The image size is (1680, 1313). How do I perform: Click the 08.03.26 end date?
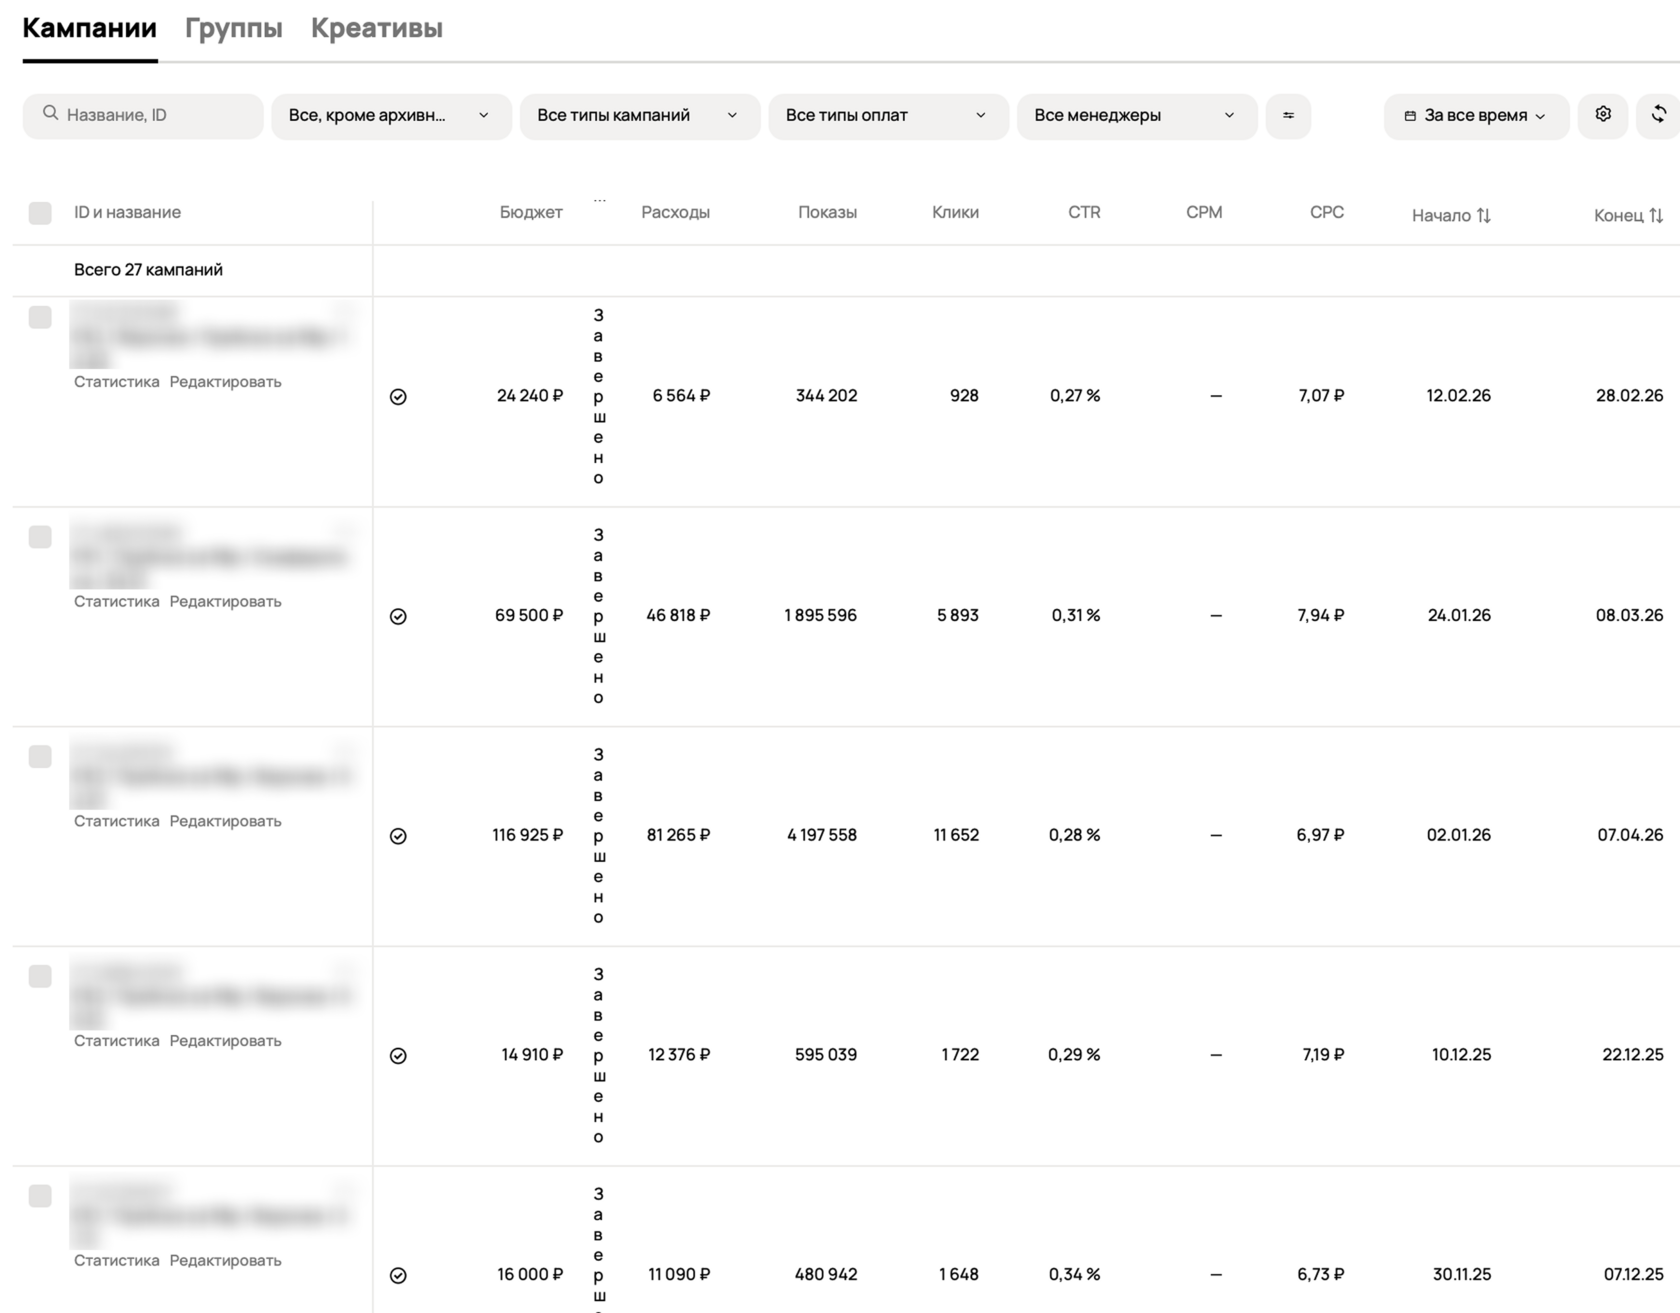pyautogui.click(x=1630, y=616)
